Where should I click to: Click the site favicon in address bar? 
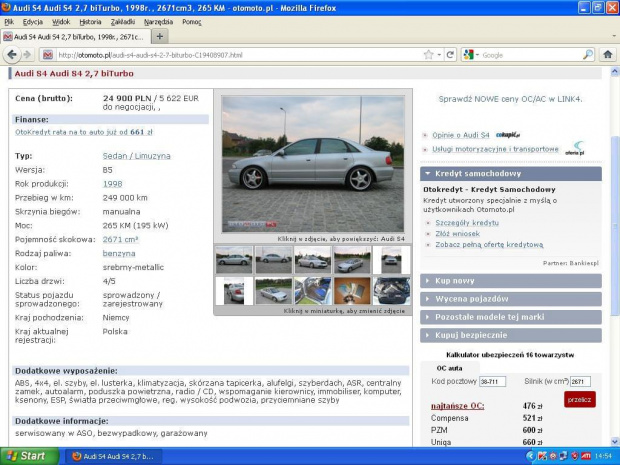click(48, 55)
